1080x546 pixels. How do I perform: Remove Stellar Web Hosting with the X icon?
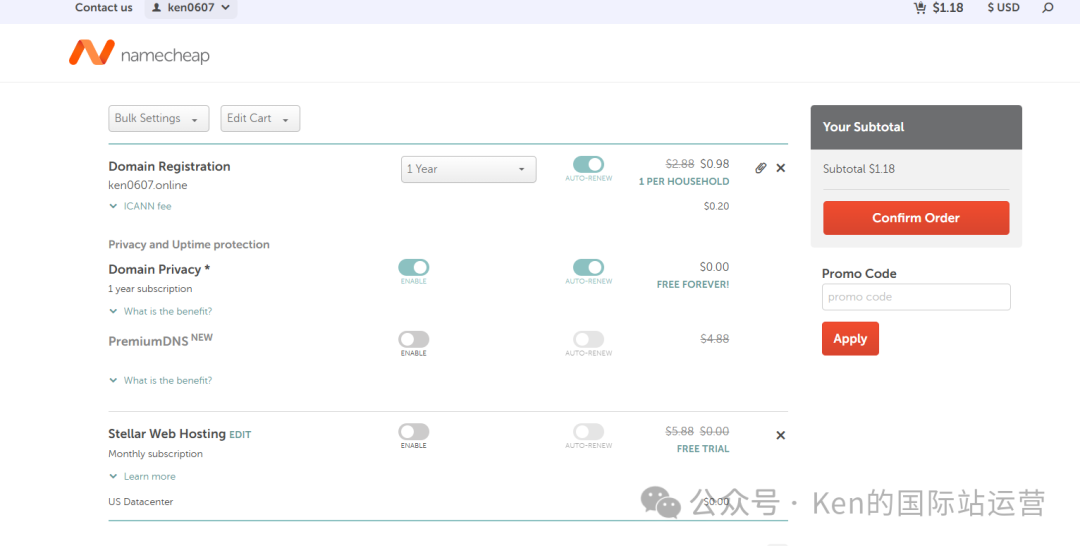[x=780, y=435]
